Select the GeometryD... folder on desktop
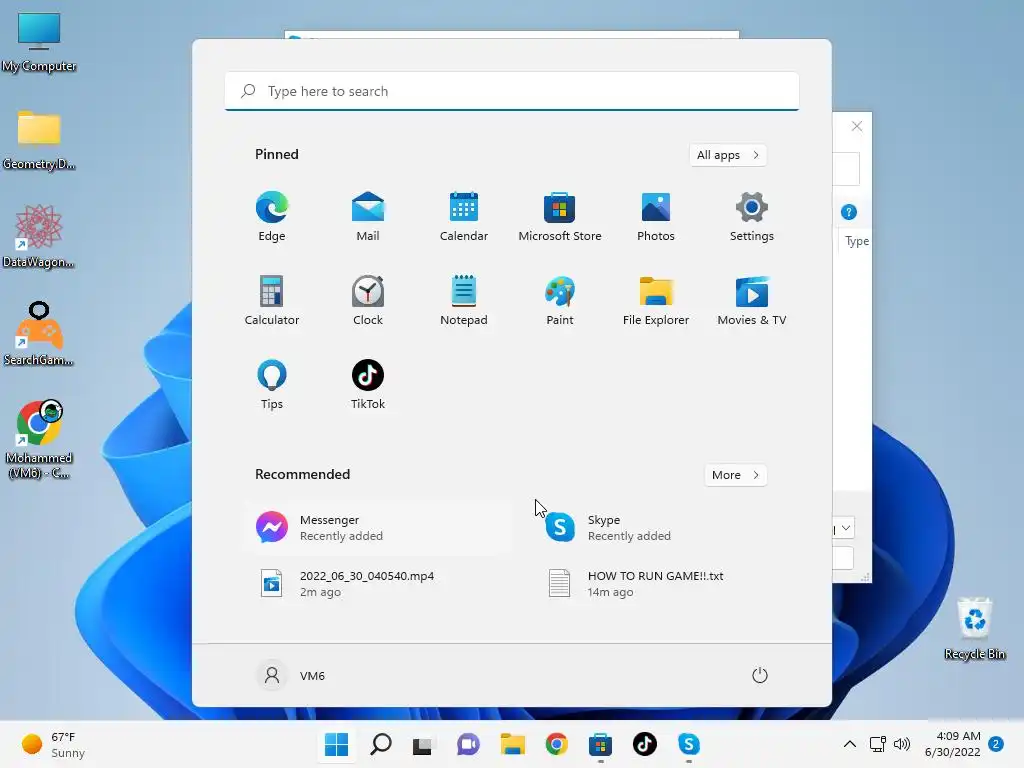 39,140
